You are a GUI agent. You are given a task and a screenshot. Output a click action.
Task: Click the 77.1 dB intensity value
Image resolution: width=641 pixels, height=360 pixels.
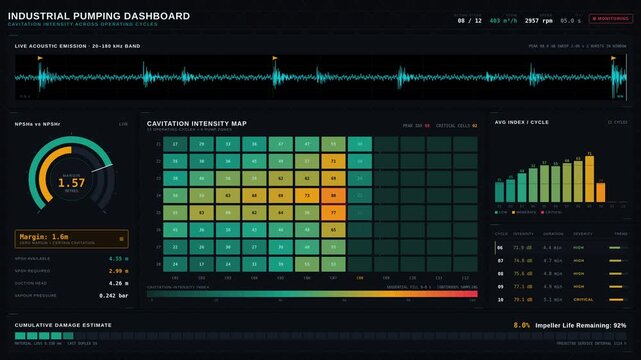point(523,287)
